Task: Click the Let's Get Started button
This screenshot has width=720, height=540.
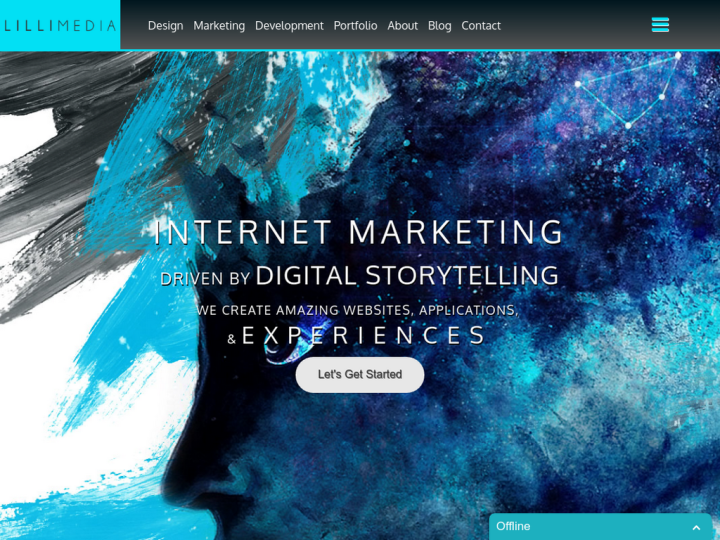Action: (360, 375)
